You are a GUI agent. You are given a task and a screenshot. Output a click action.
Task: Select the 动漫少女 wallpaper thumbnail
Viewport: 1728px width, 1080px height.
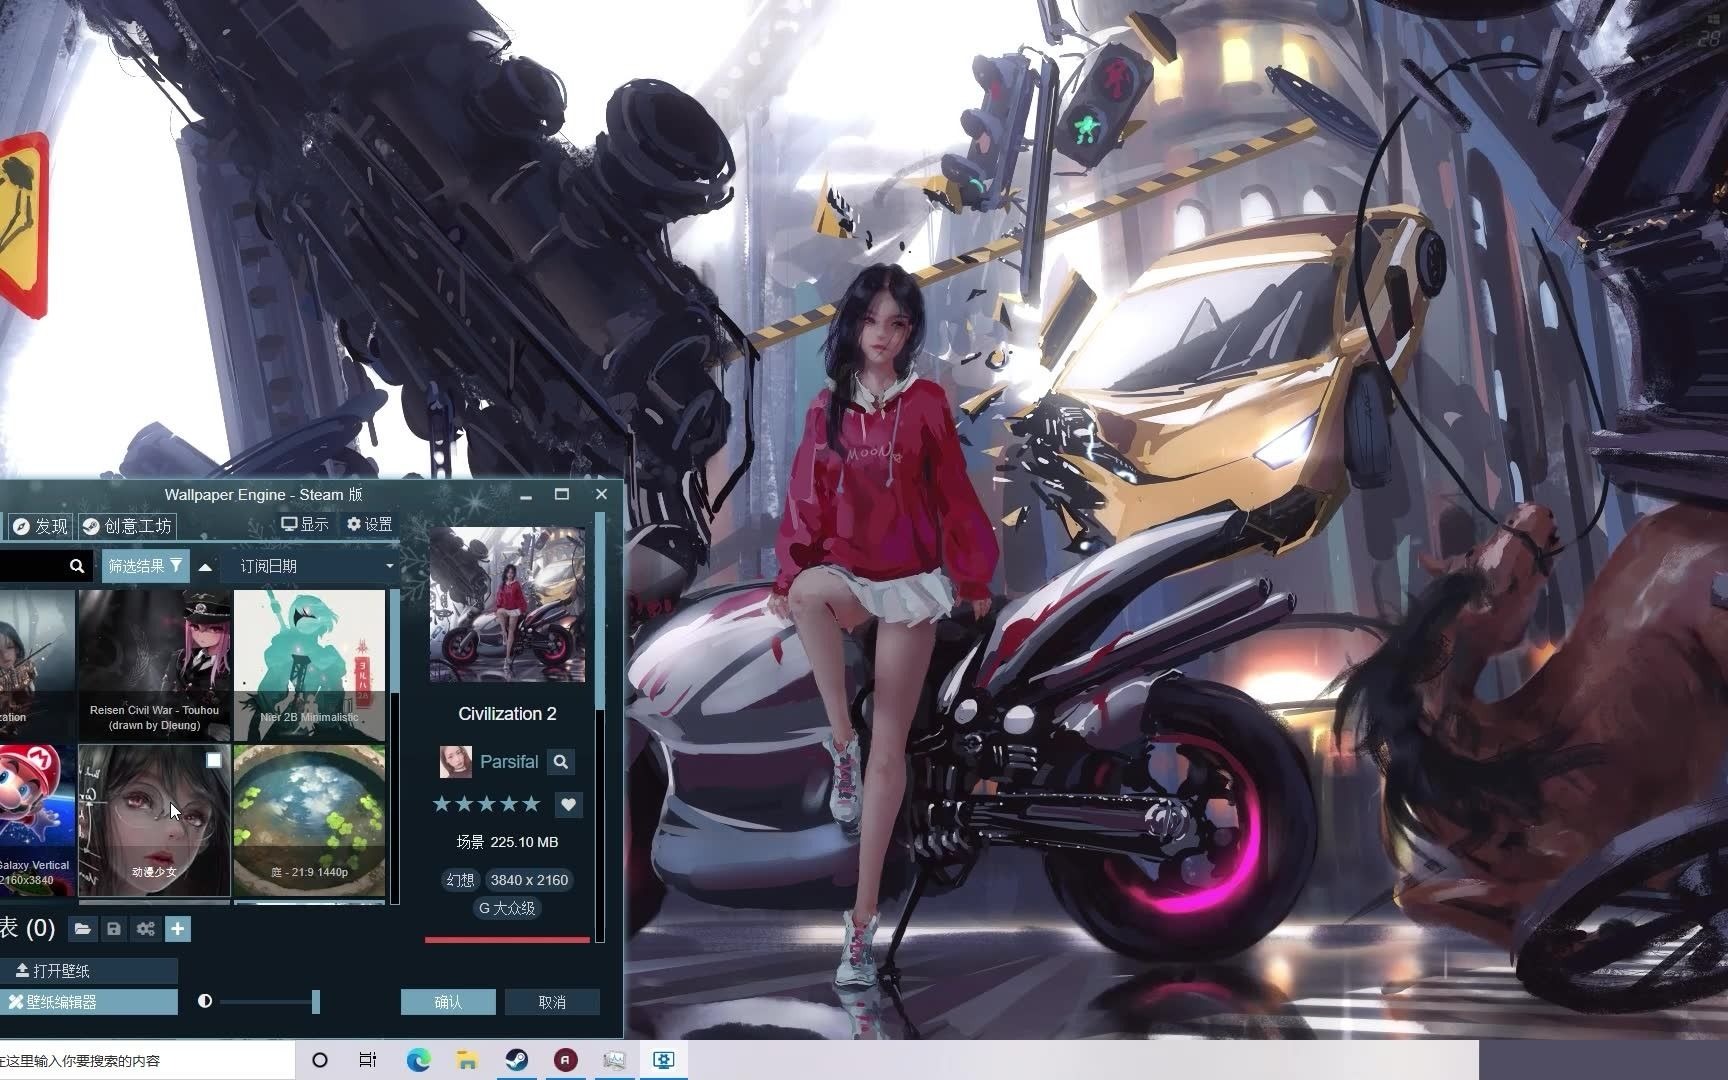(x=154, y=820)
